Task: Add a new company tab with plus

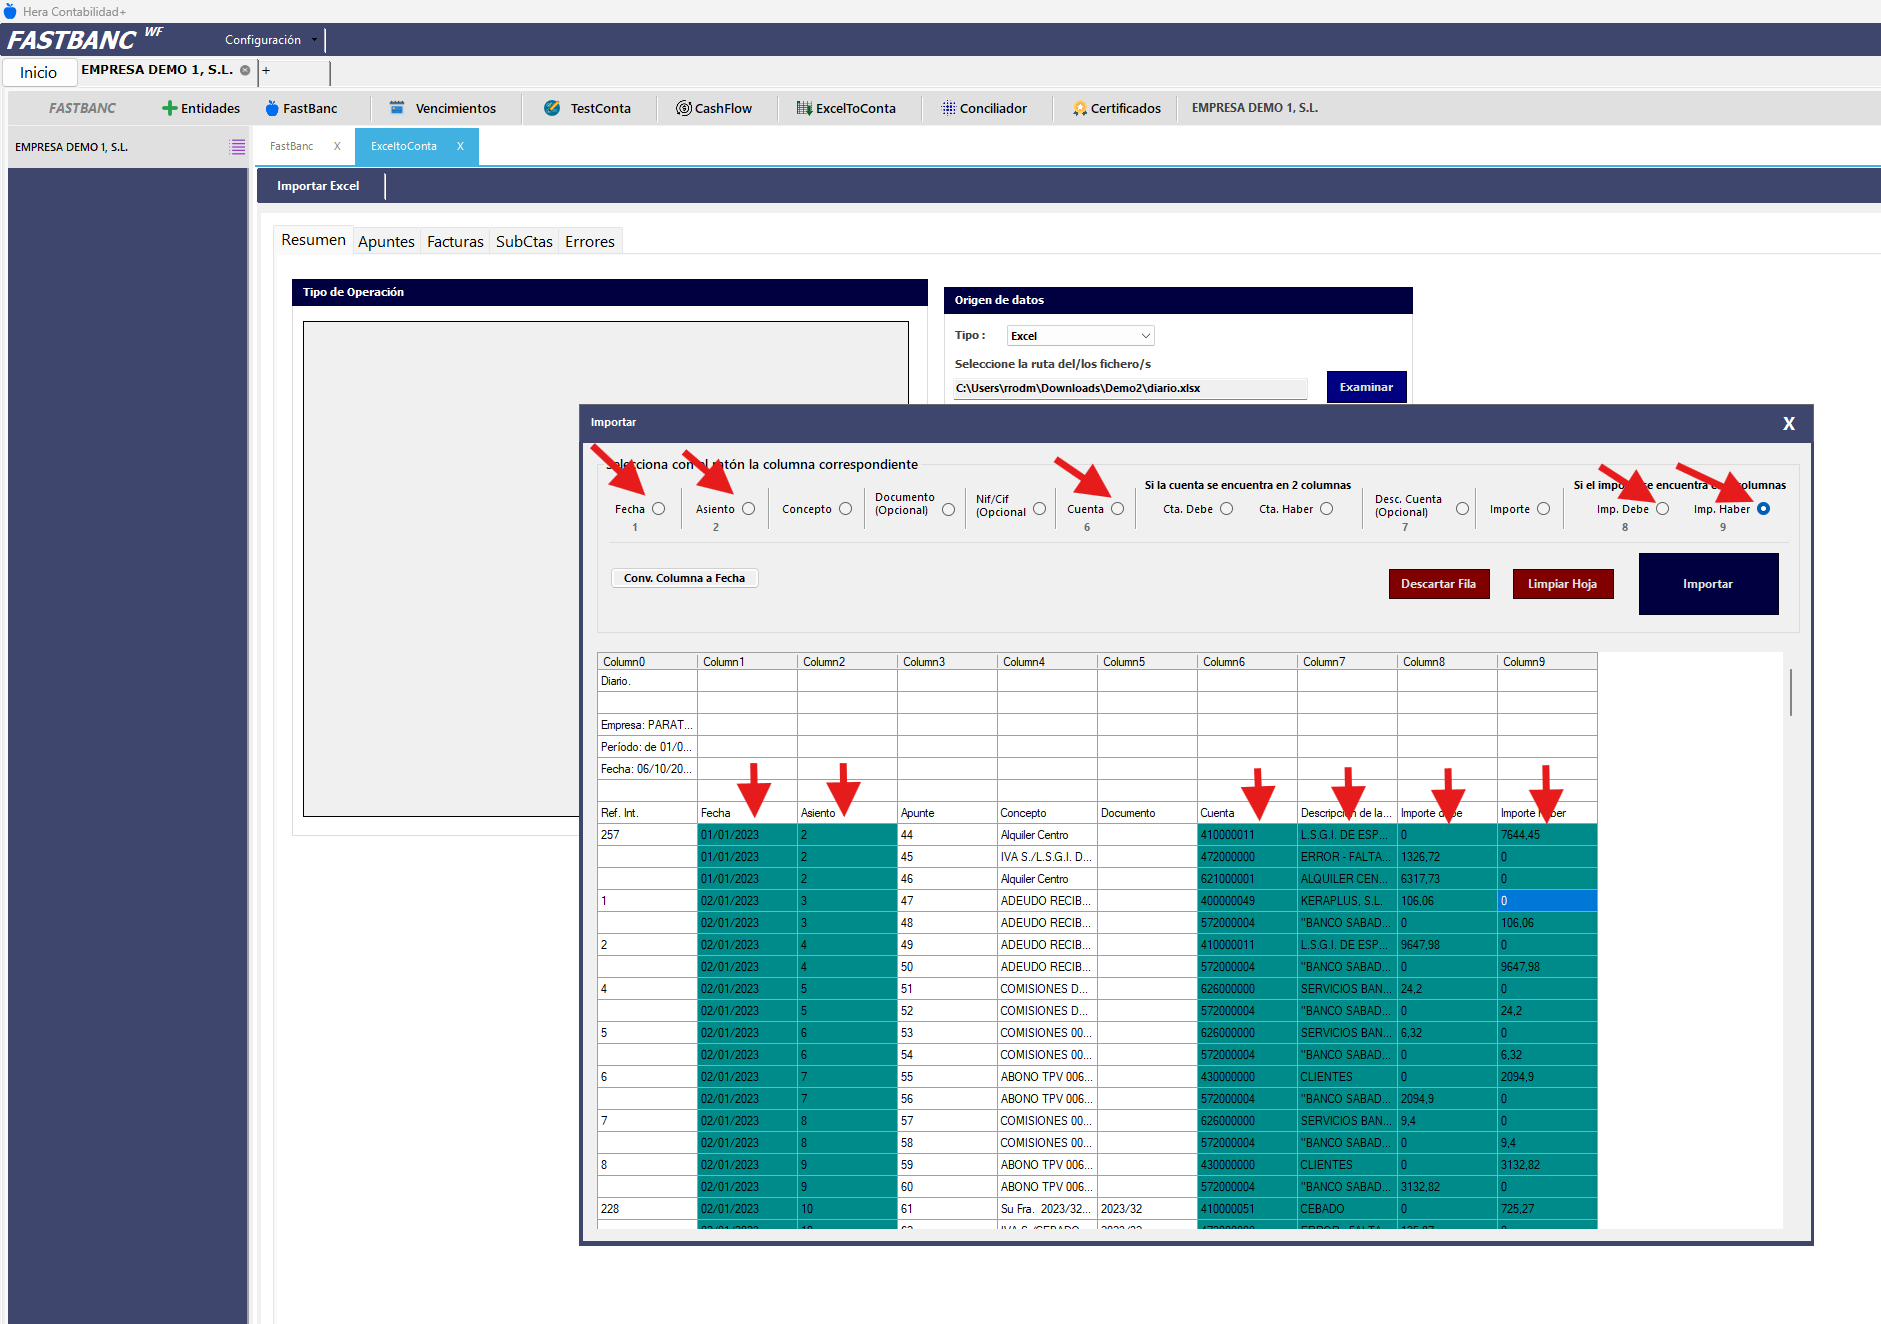Action: tap(266, 71)
